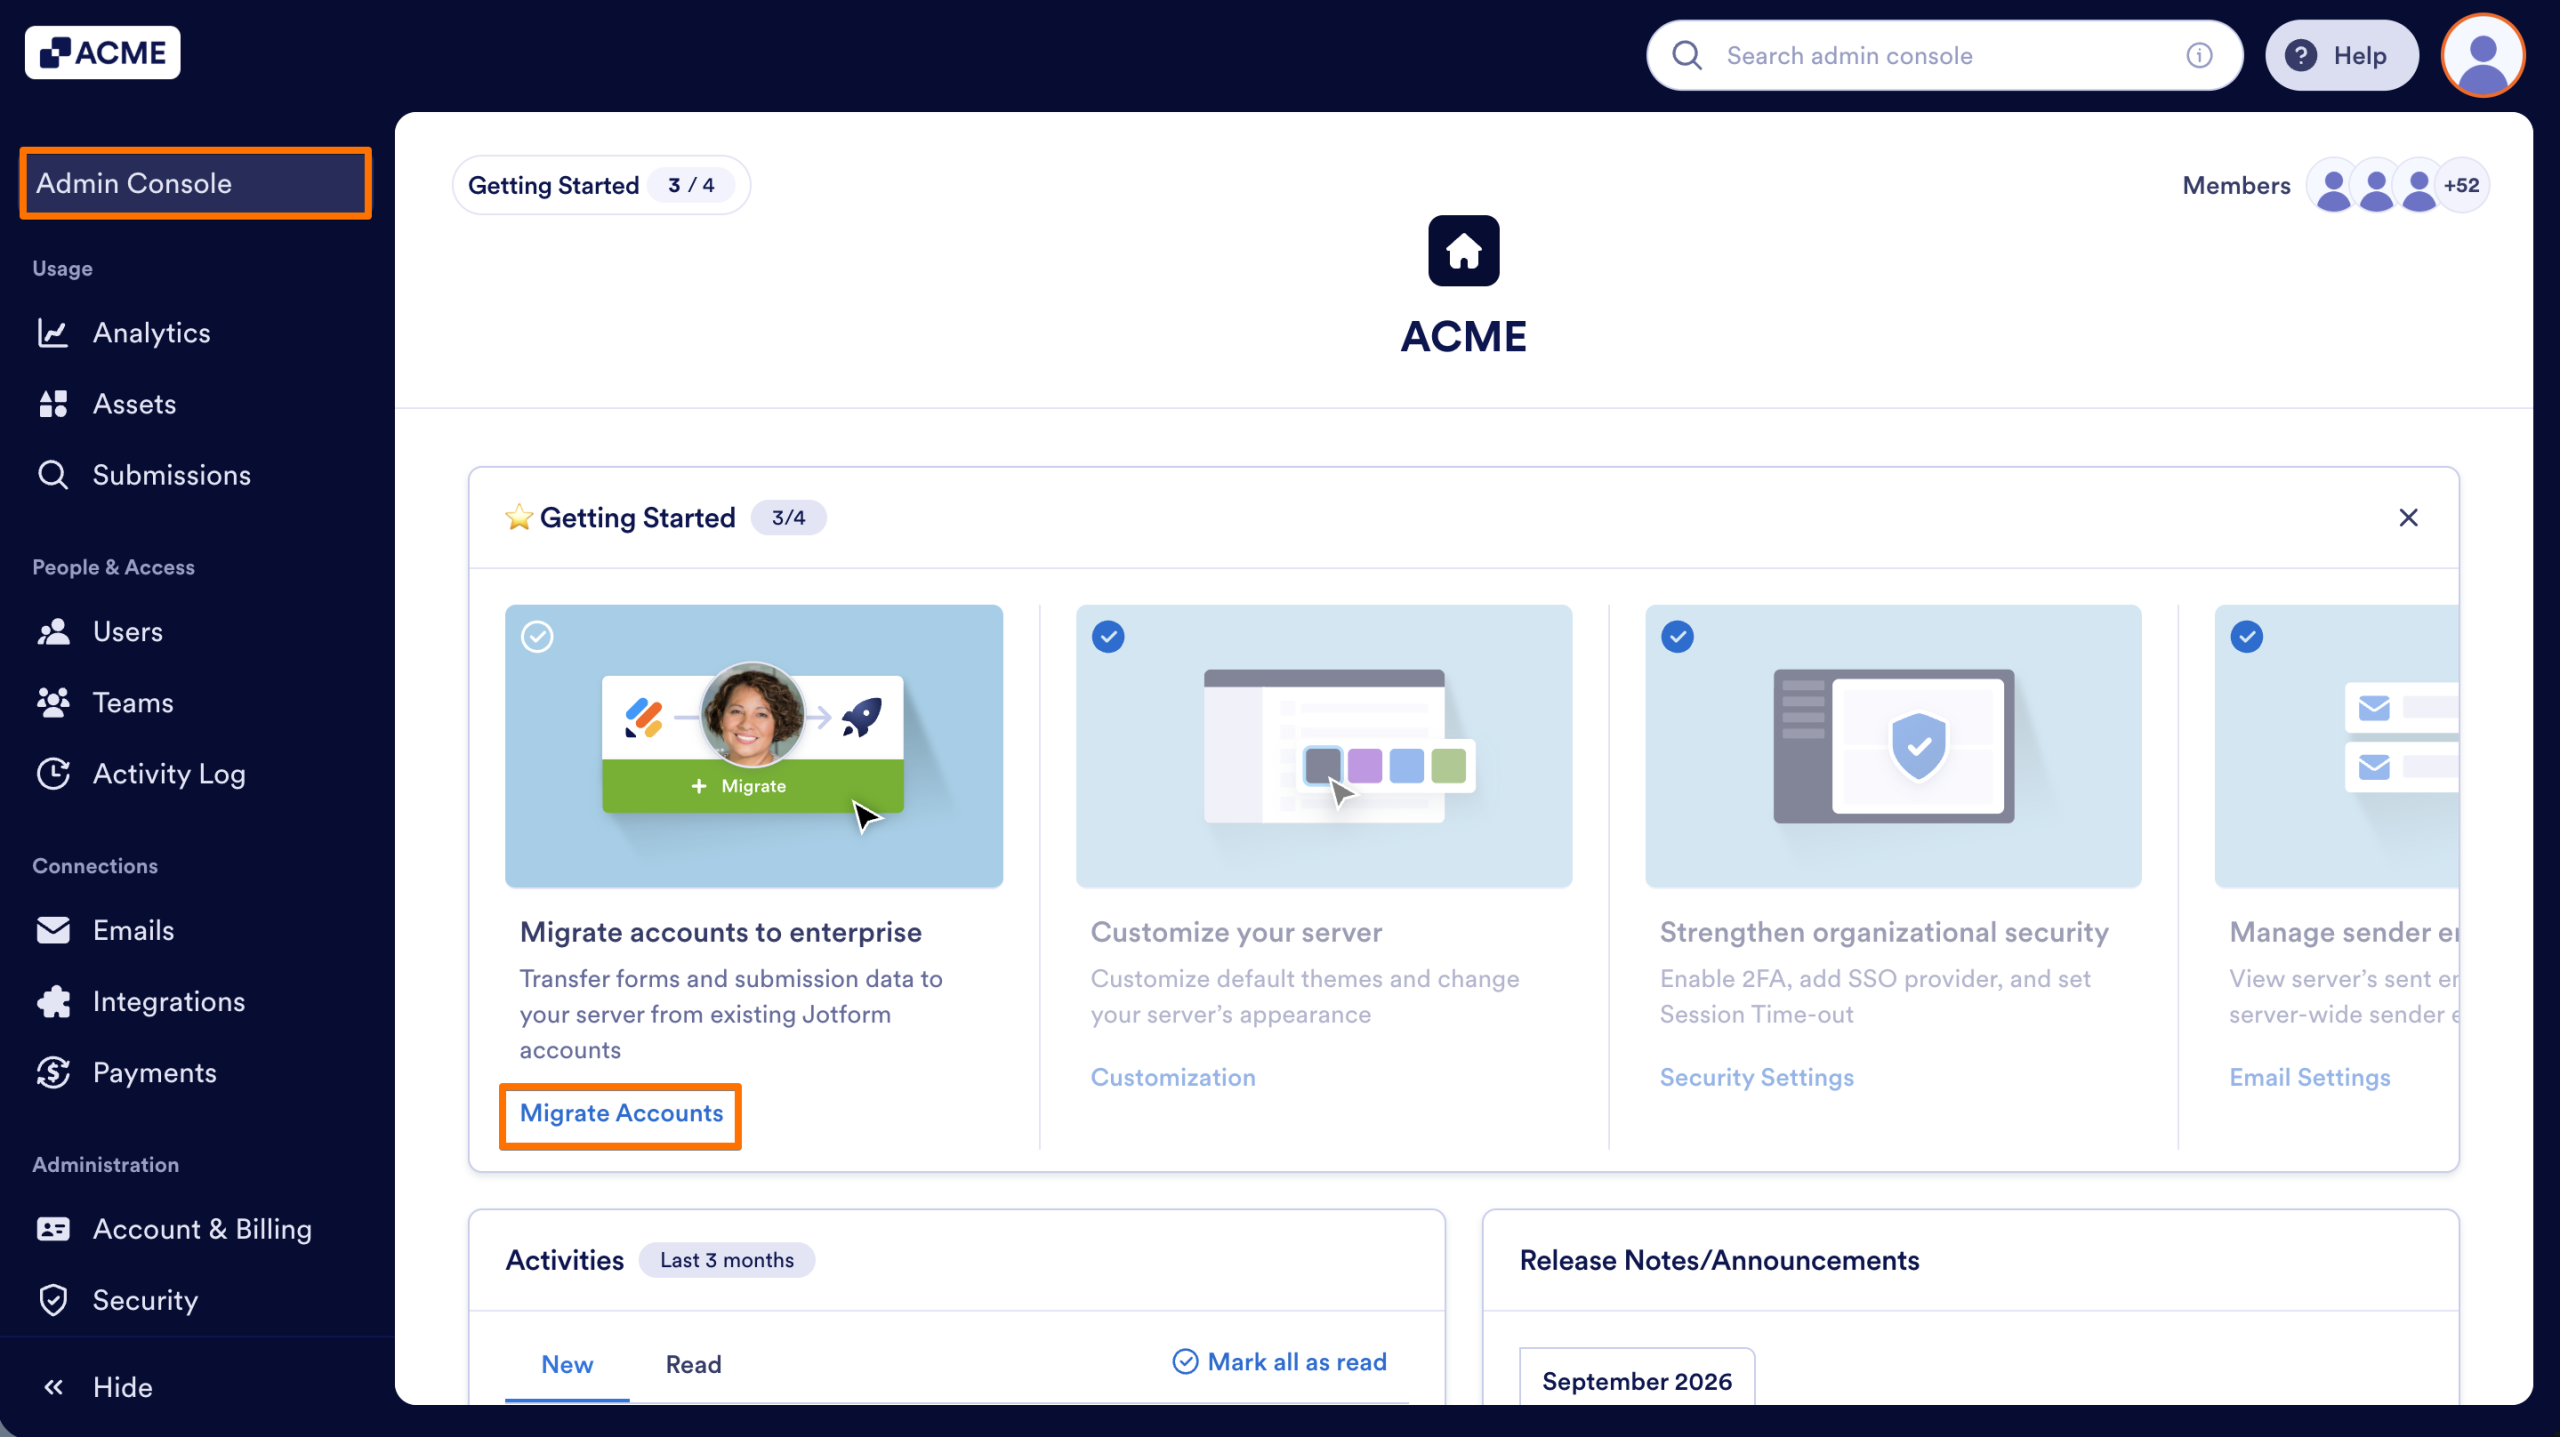Click the Members label
This screenshot has height=1437, width=2560.
coord(2236,186)
